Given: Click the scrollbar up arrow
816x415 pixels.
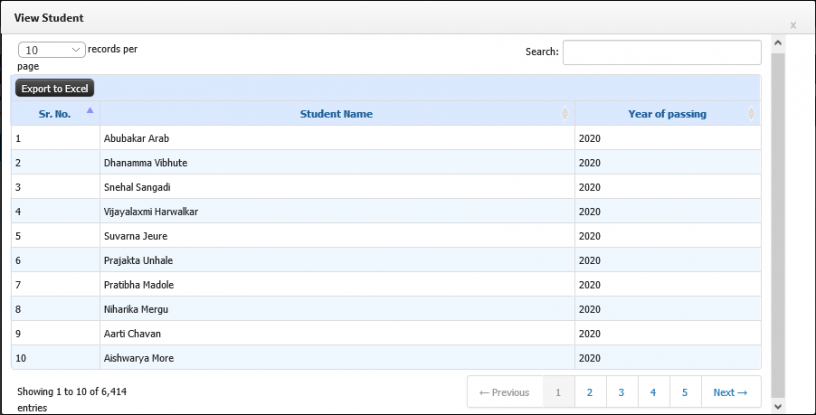Looking at the screenshot, I should (x=778, y=43).
